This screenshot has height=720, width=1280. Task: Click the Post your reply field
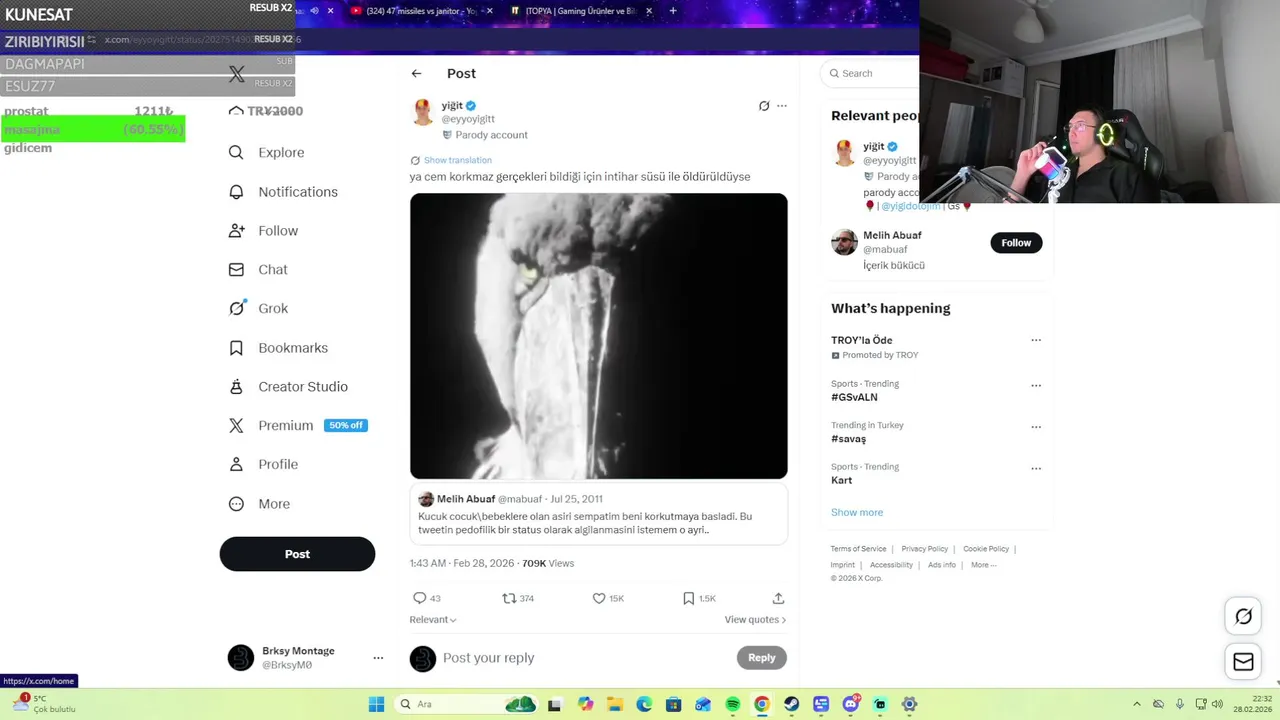pyautogui.click(x=585, y=658)
